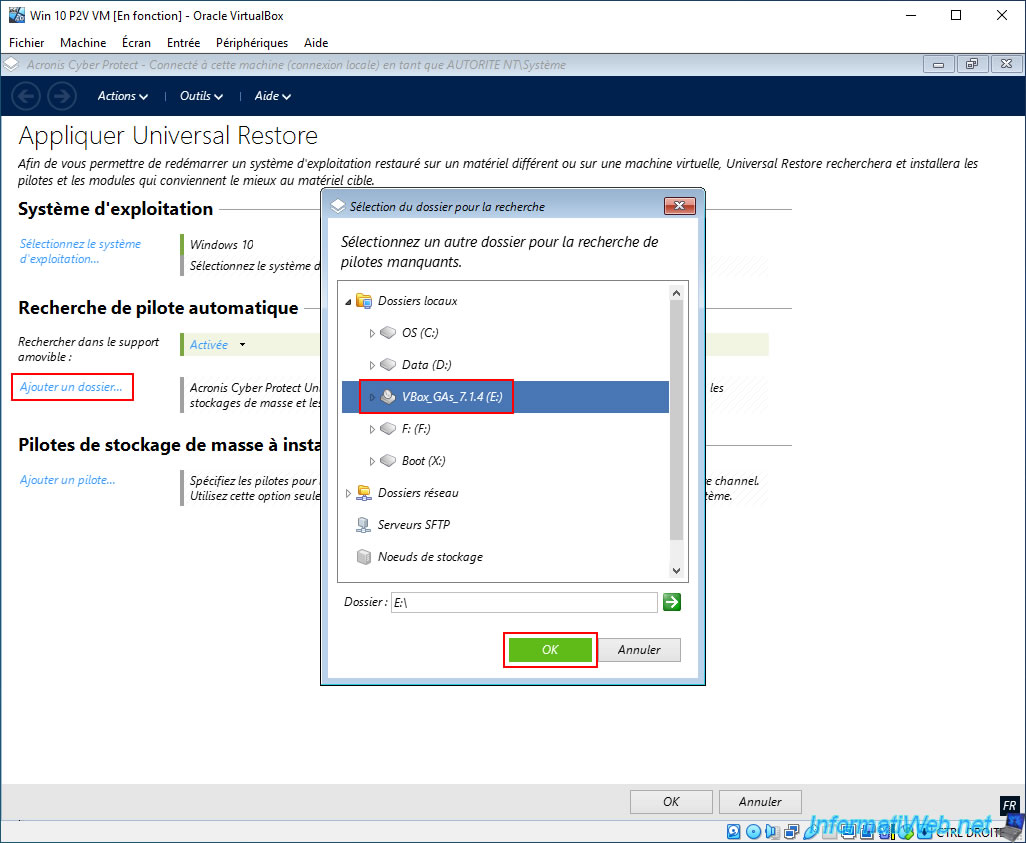Screen dimensions: 1026x843
Task: Click the Dossiers réseau folder icon
Action: click(363, 493)
